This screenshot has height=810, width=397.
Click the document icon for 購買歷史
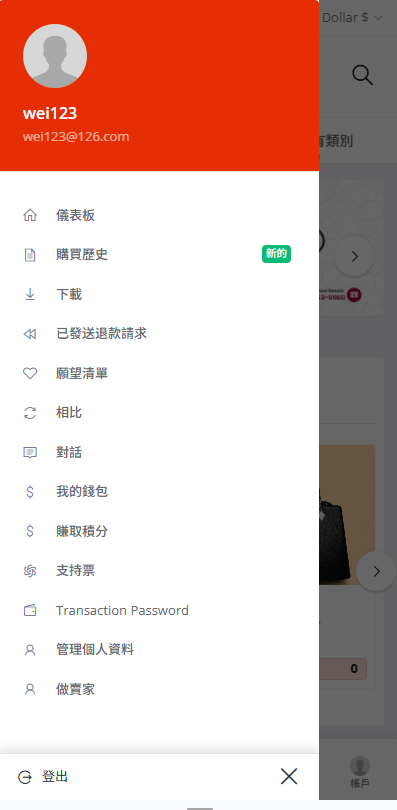pos(30,255)
